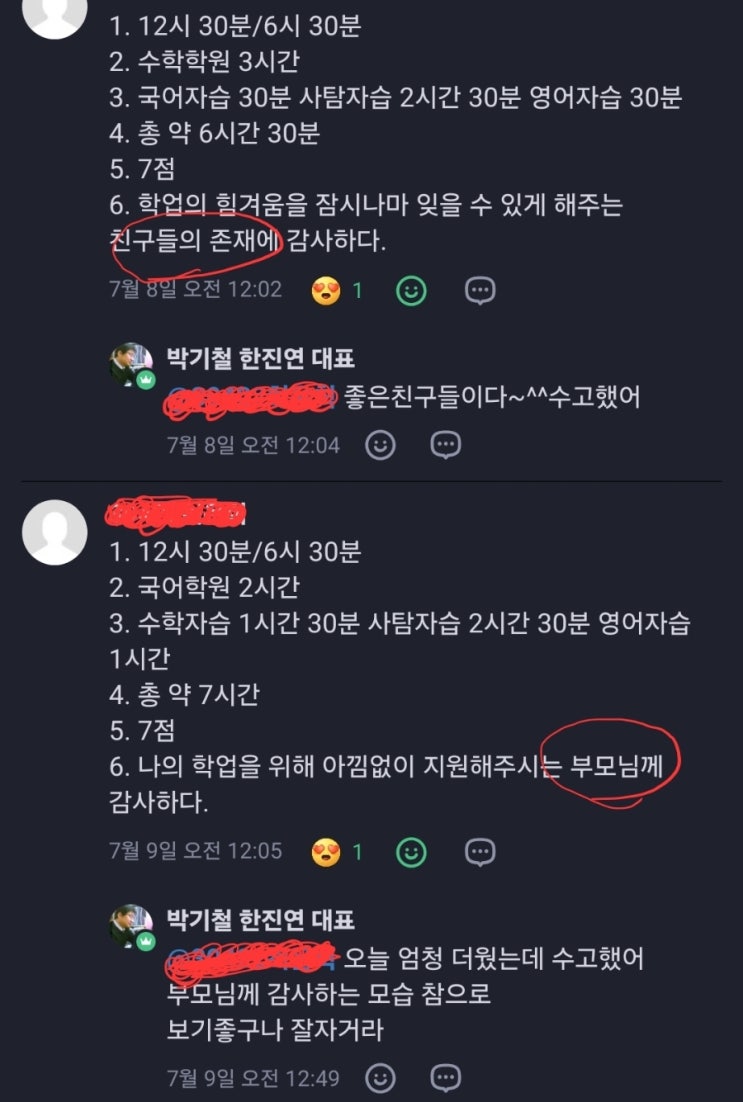Viewport: 743px width, 1102px height.
Task: Add smiley reaction to 좋은친구들이다 reply
Action: point(380,445)
